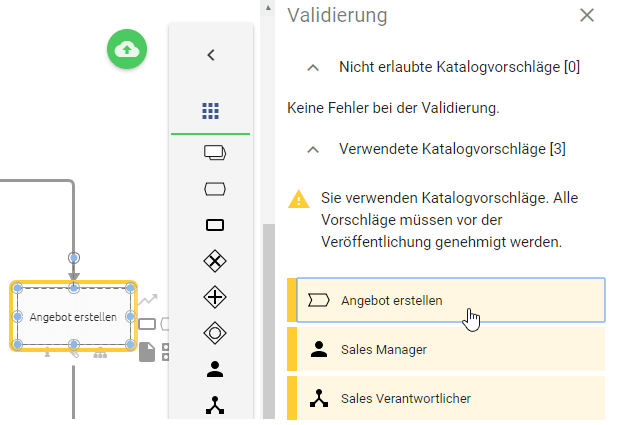Select the event-based gateway circle diamond
The width and height of the screenshot is (623, 425).
point(215,333)
